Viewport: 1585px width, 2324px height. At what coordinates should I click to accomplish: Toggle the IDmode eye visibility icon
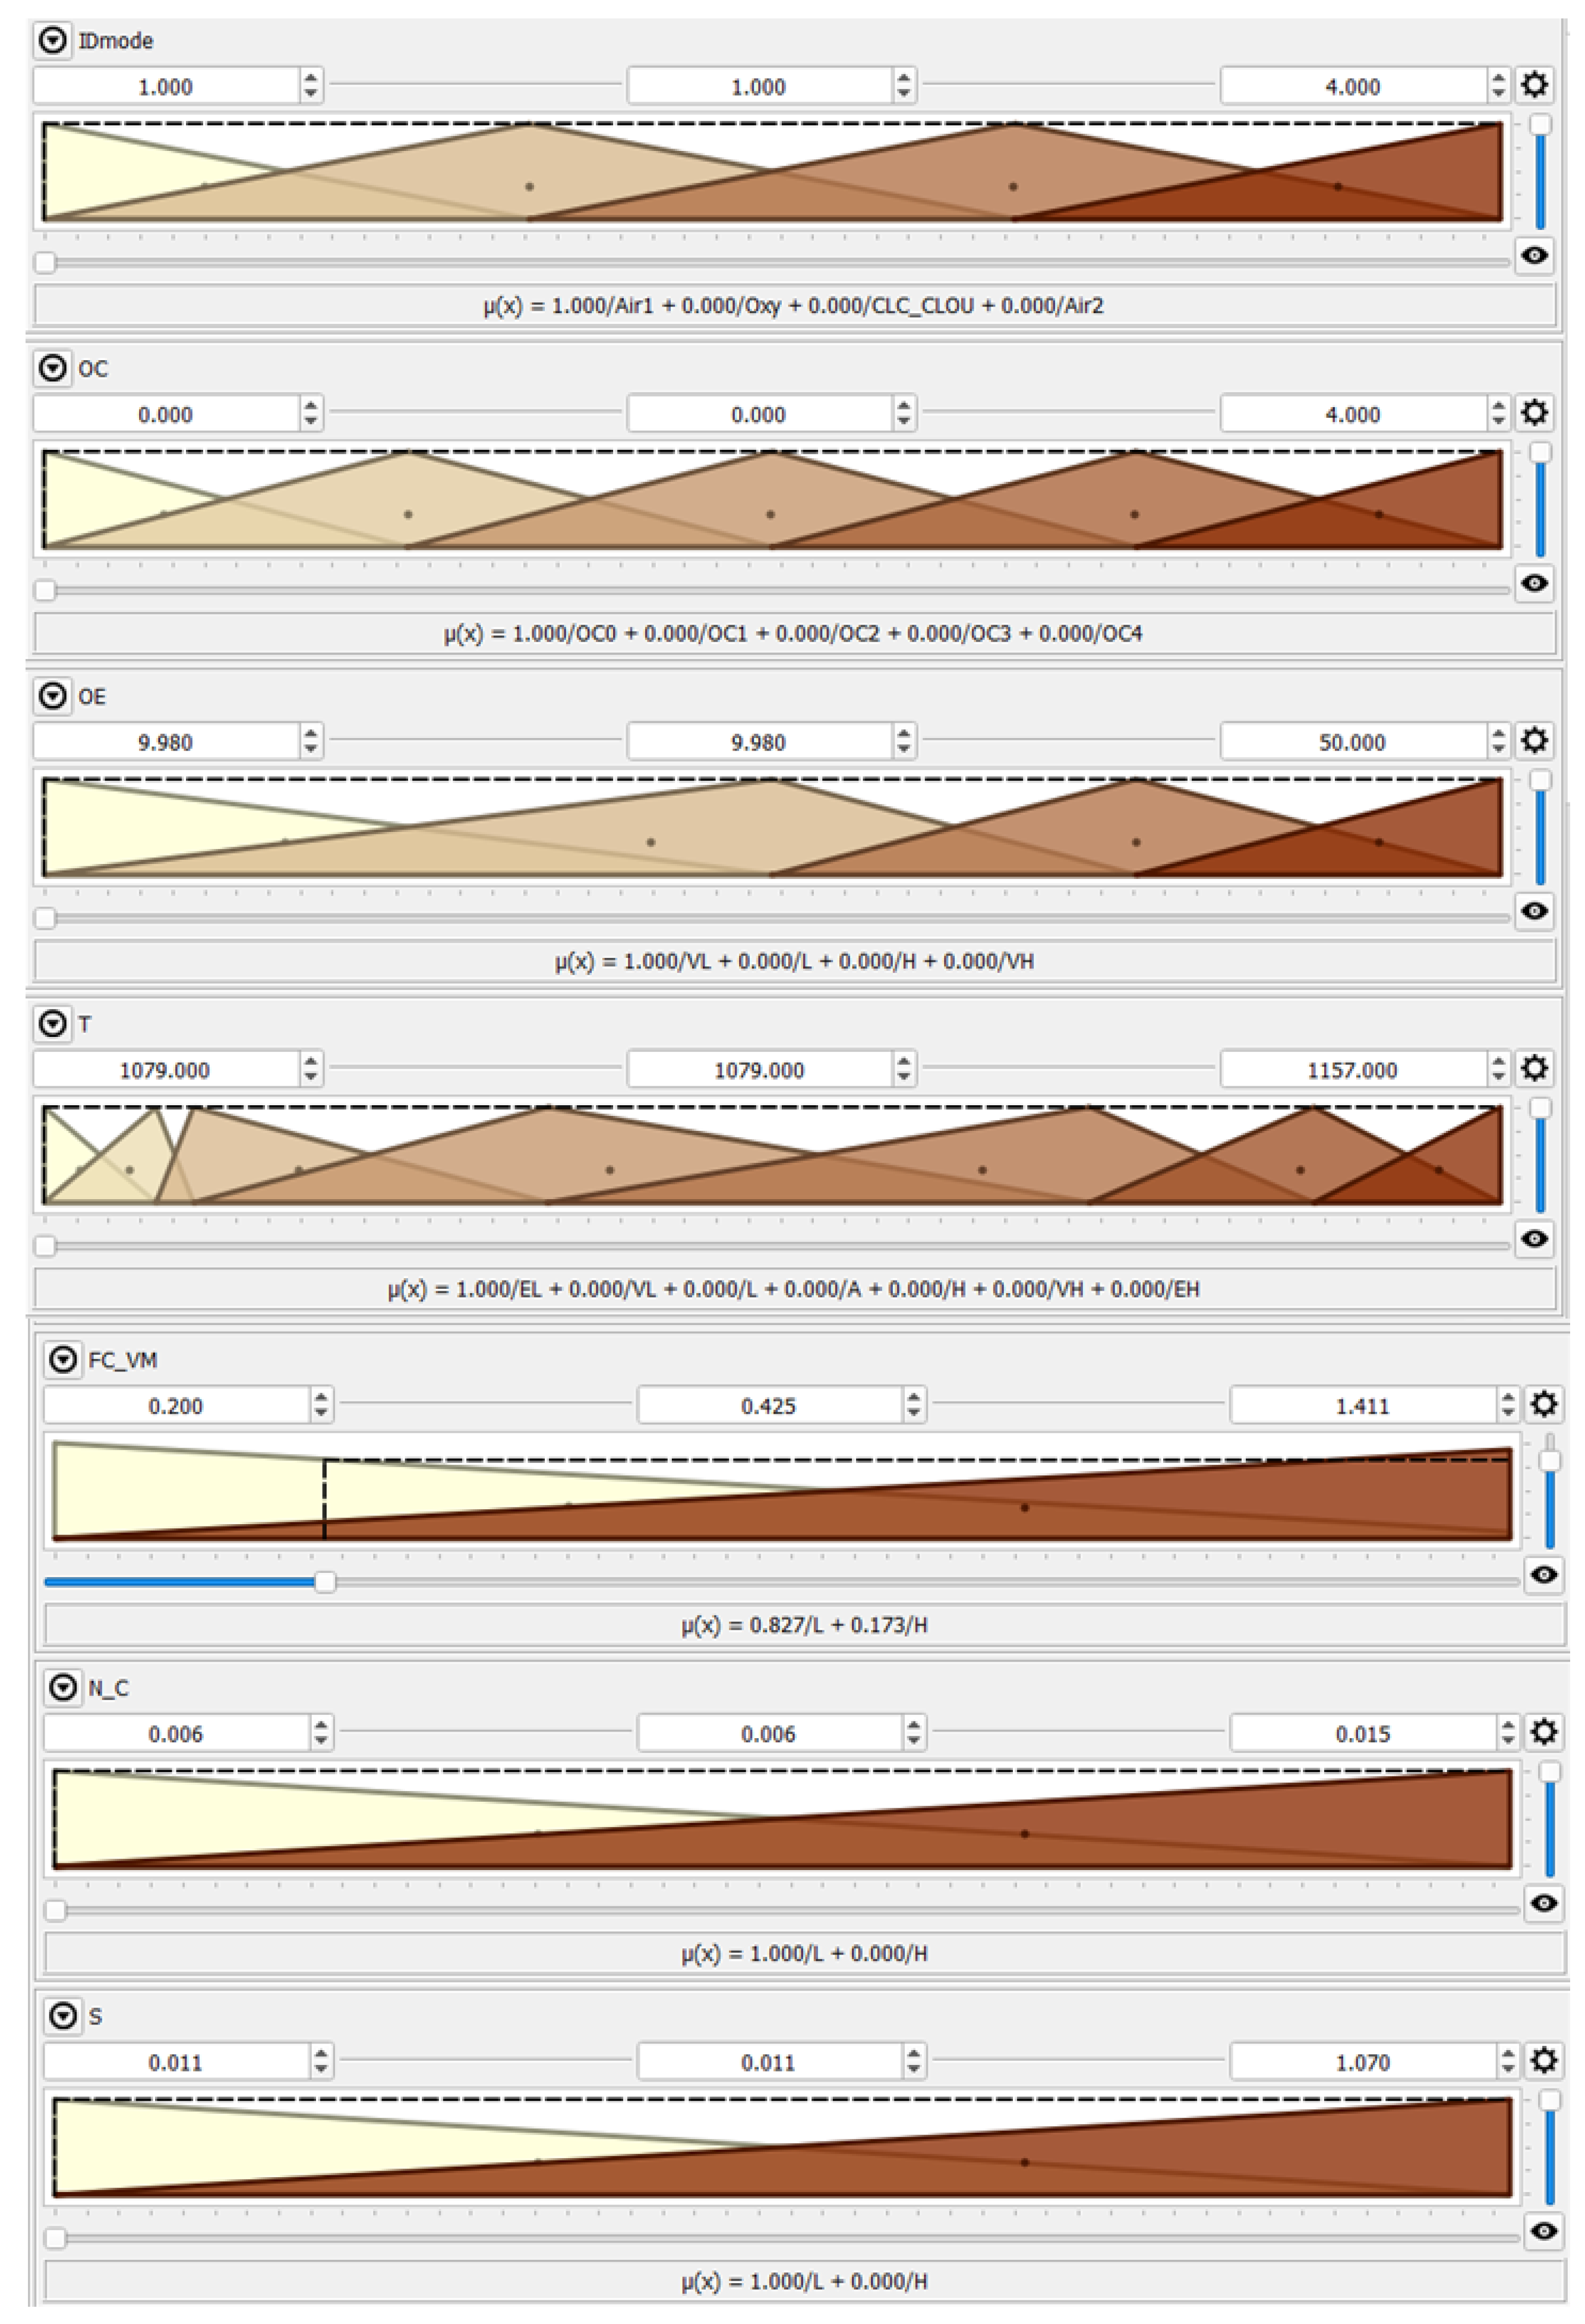point(1534,256)
